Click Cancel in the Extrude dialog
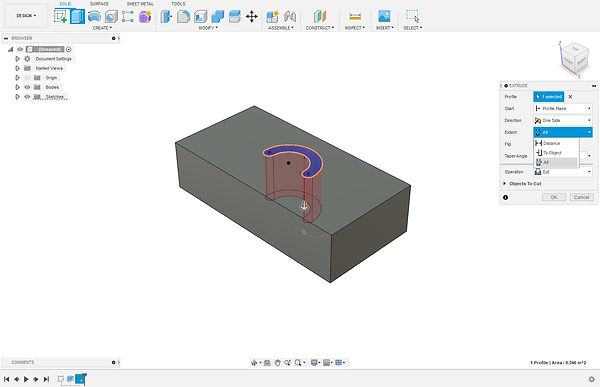The width and height of the screenshot is (600, 387). pyautogui.click(x=581, y=197)
